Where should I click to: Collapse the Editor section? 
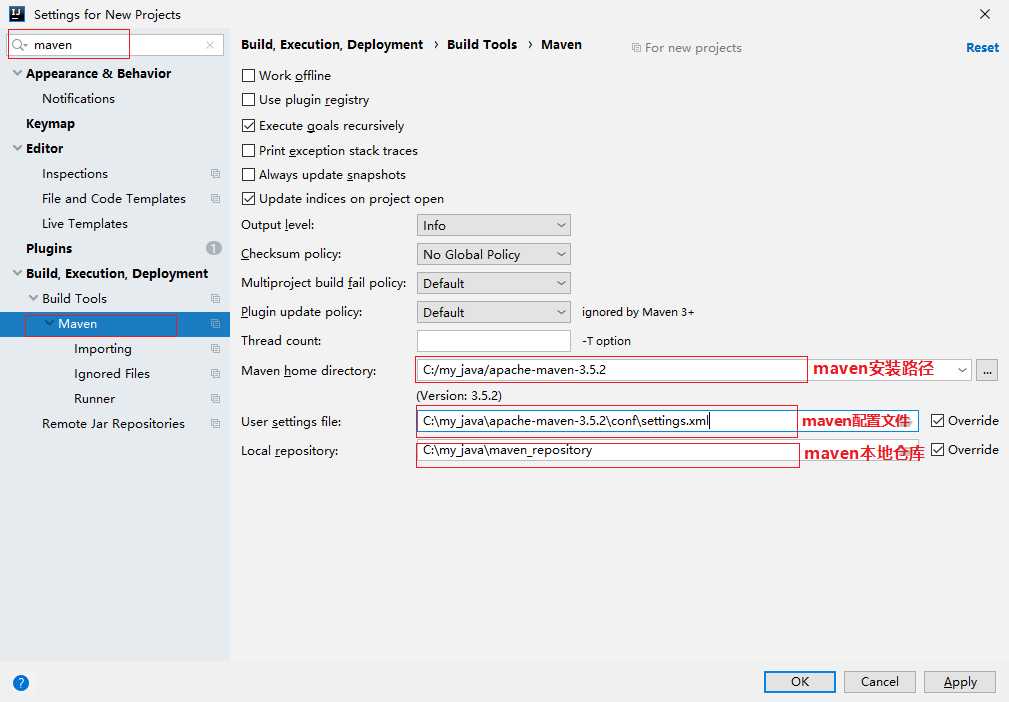(x=17, y=148)
